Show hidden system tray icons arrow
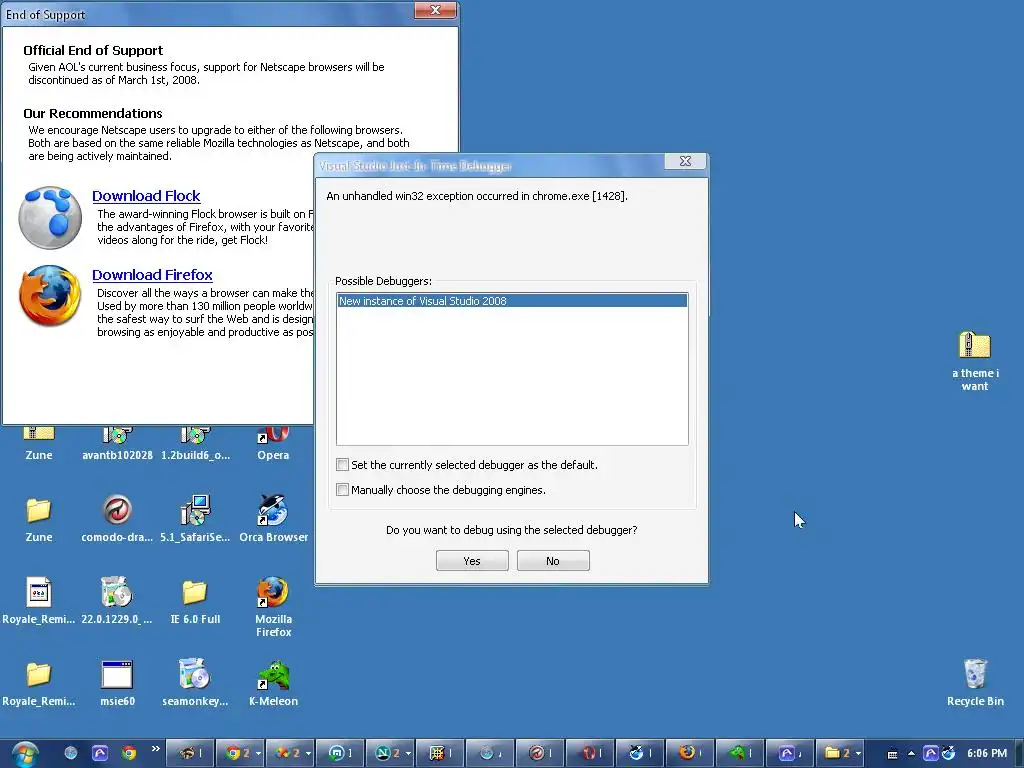 [x=912, y=754]
